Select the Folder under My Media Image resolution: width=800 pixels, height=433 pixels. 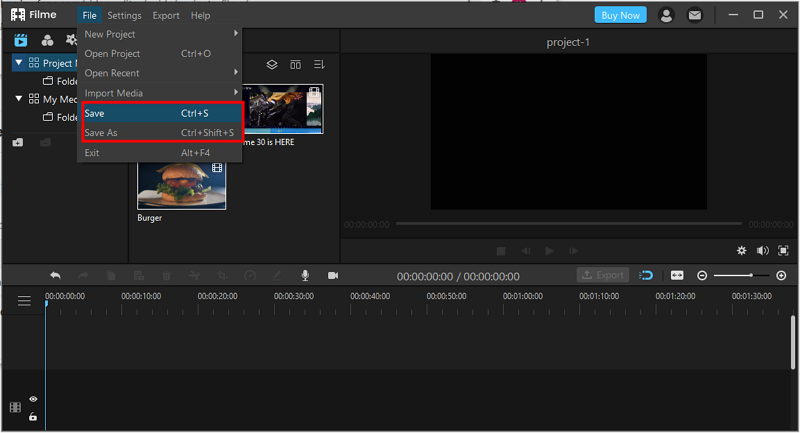point(61,117)
